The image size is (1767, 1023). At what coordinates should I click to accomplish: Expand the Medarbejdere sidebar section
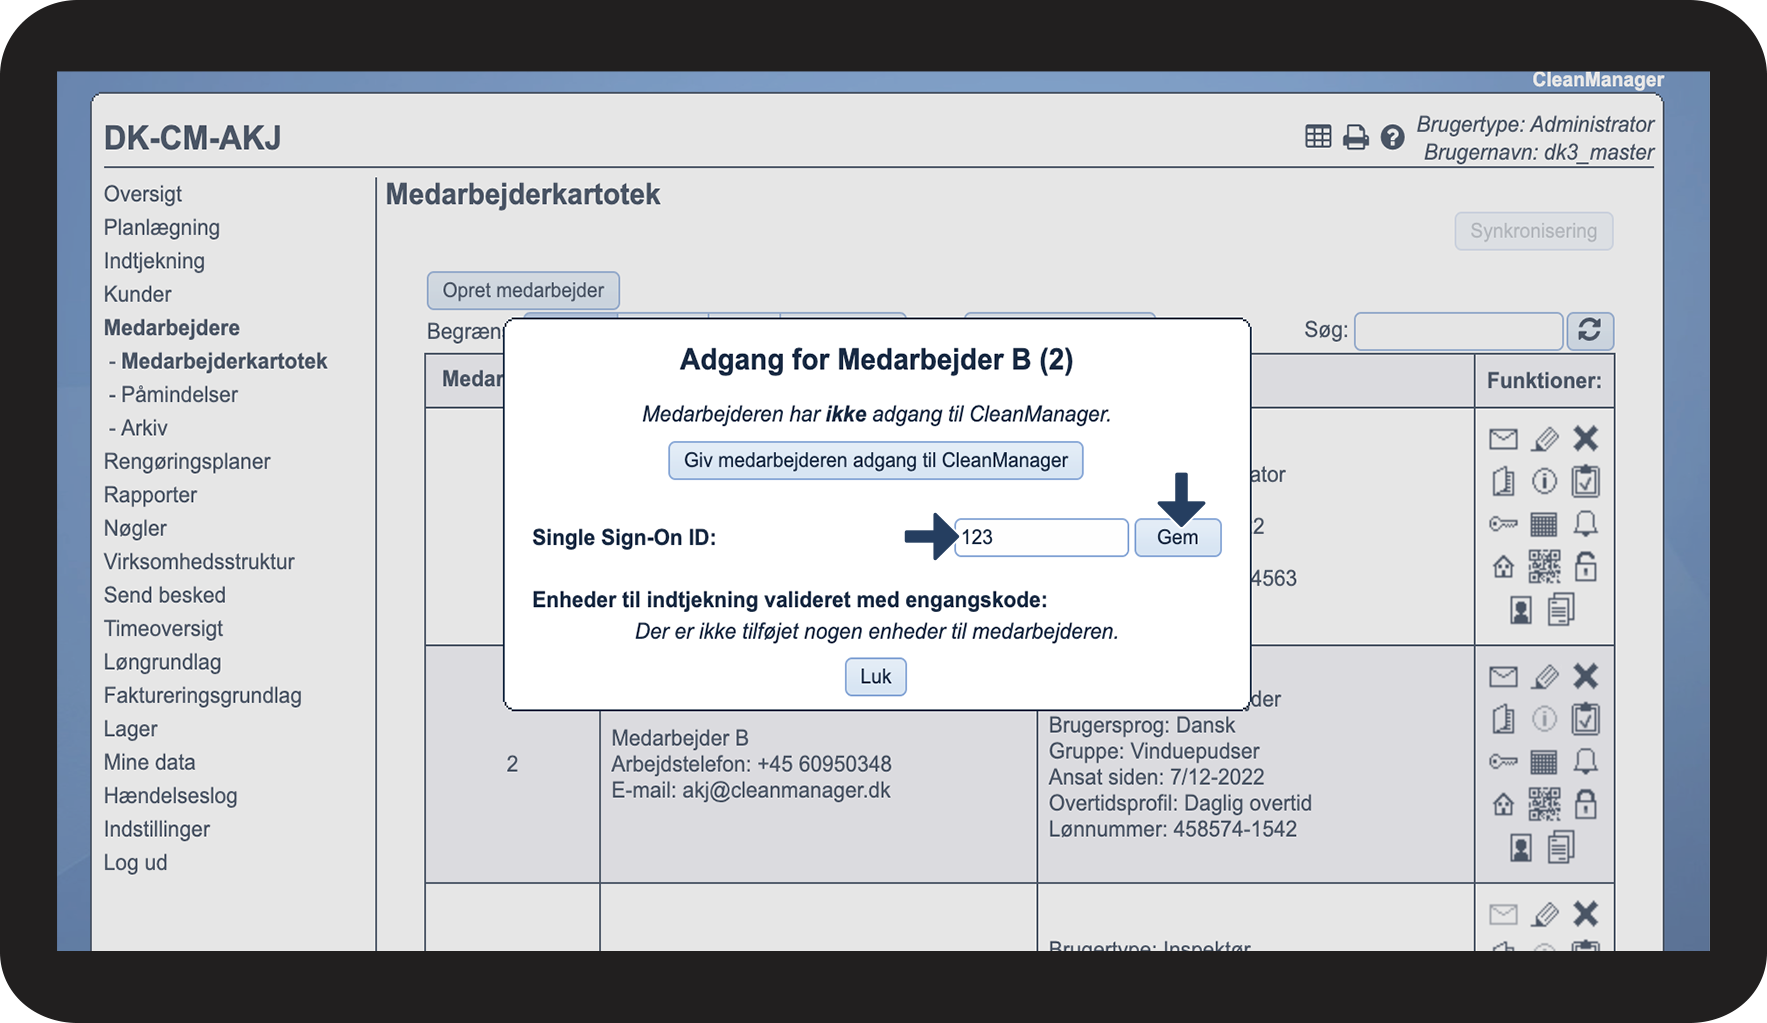click(x=171, y=327)
